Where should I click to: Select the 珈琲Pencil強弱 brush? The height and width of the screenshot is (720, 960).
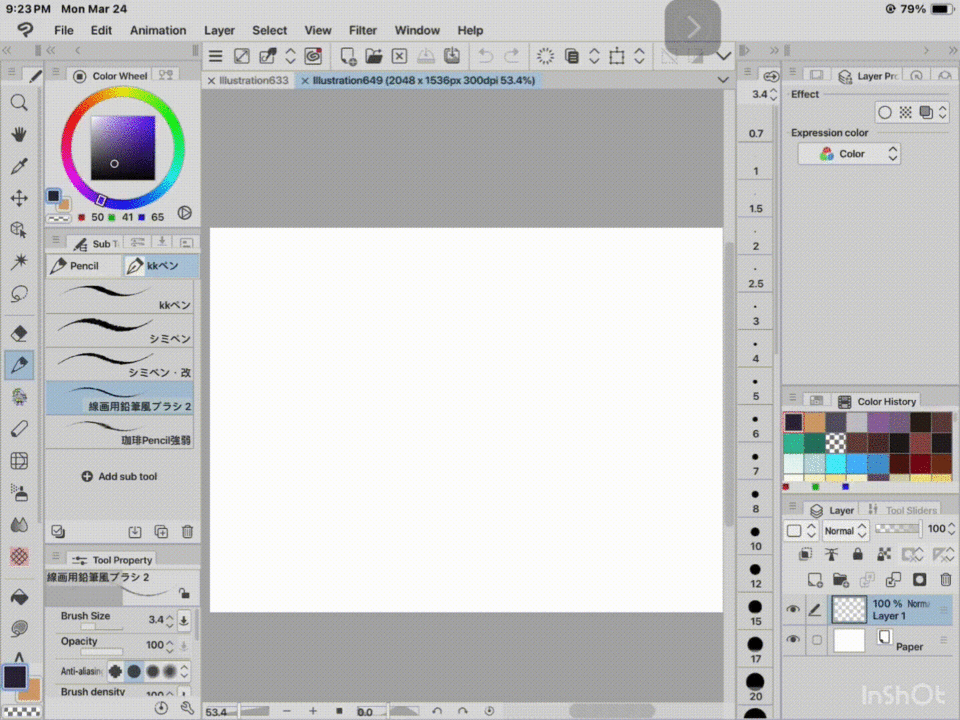[120, 432]
